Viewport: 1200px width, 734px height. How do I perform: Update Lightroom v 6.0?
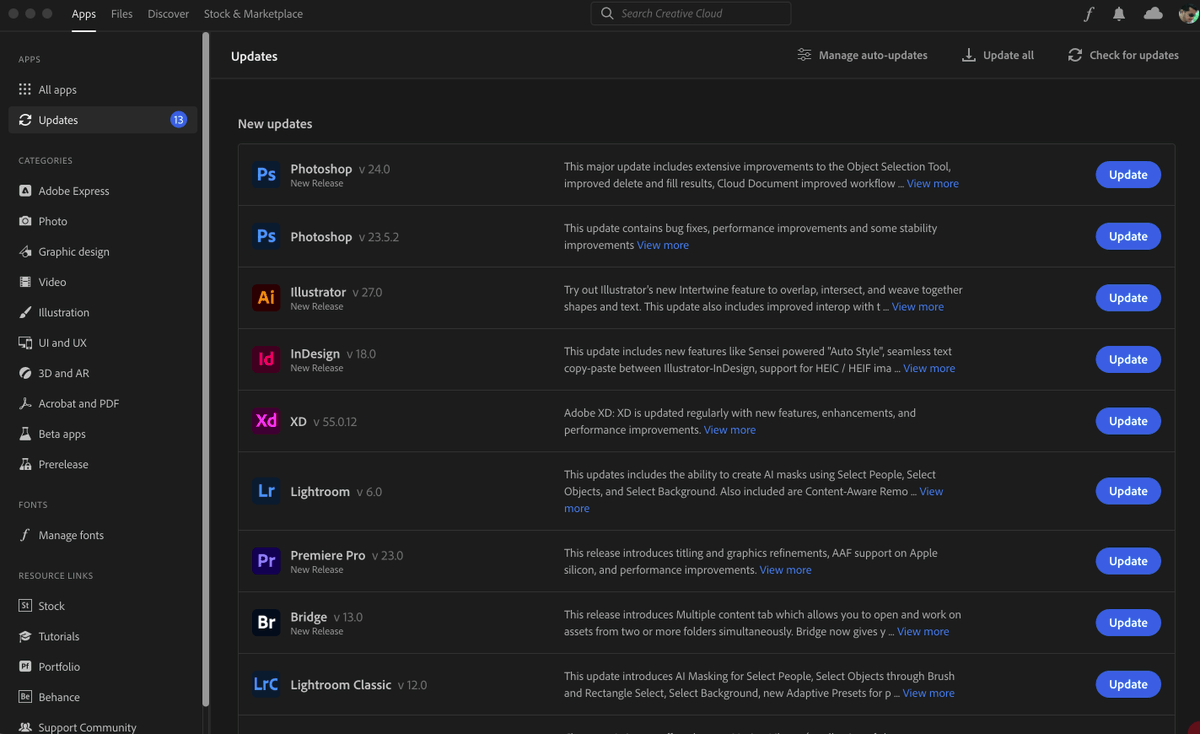click(1128, 491)
